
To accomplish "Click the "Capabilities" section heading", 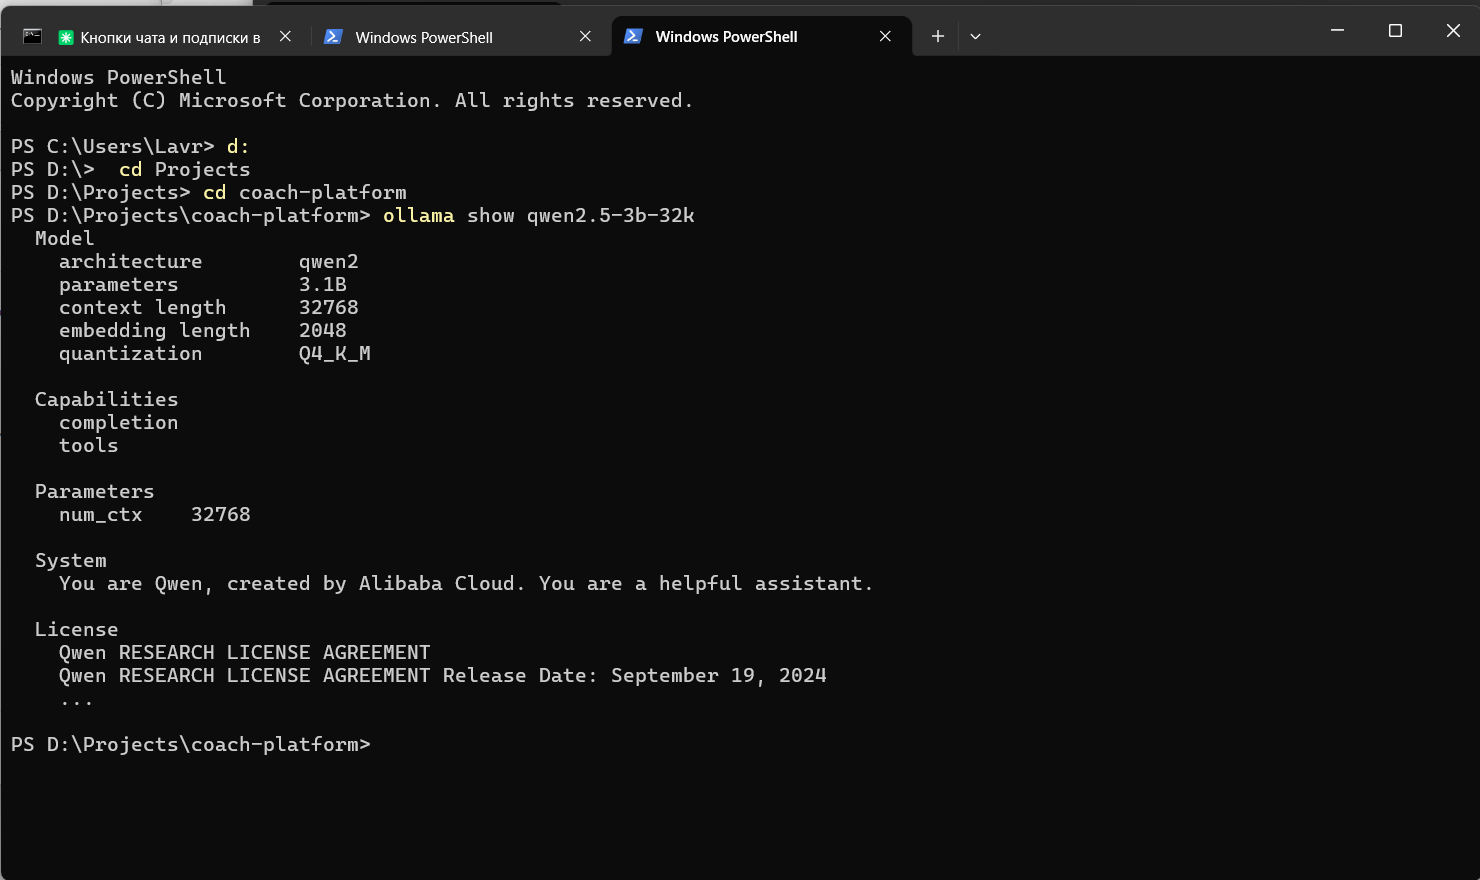I will click(x=107, y=400).
